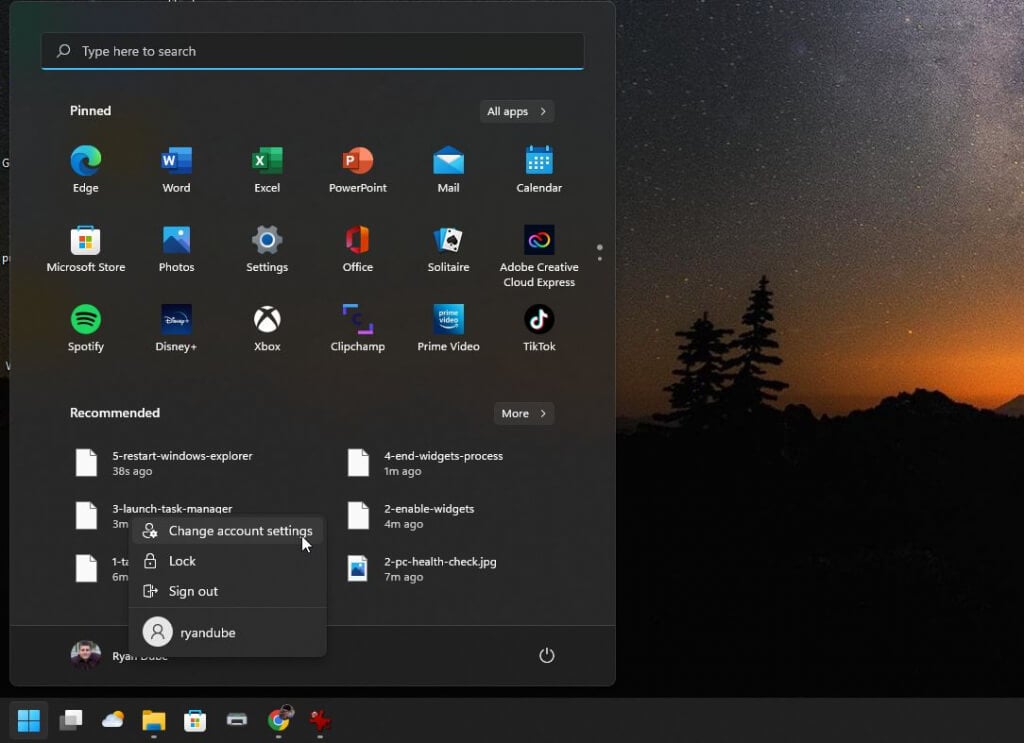Expand More recommended items

[x=524, y=414]
